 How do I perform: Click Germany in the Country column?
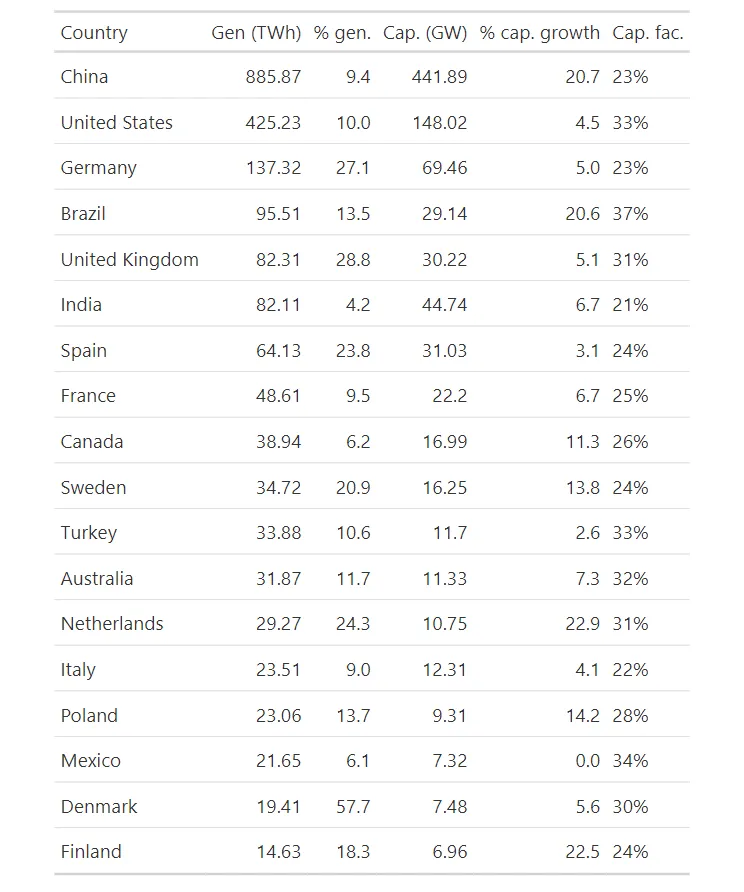click(x=98, y=168)
